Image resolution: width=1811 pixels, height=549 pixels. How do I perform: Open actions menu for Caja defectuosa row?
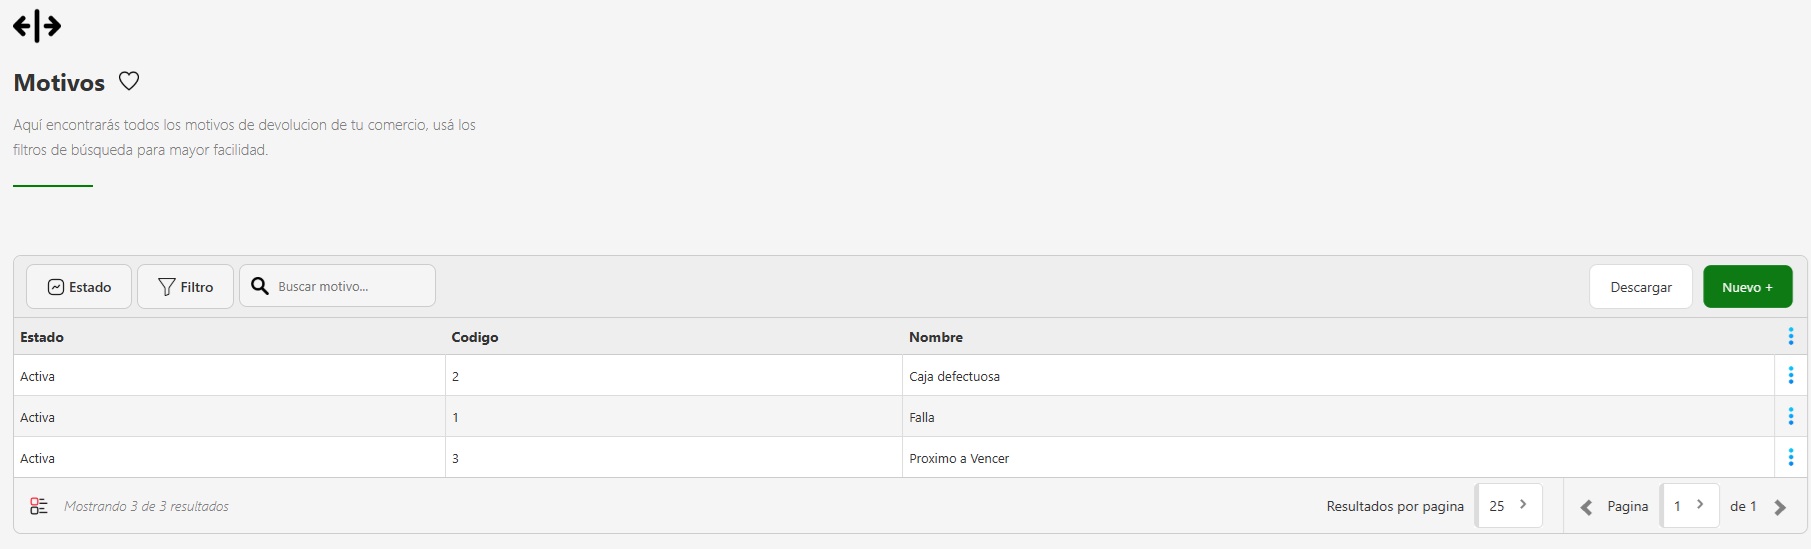[x=1790, y=376]
